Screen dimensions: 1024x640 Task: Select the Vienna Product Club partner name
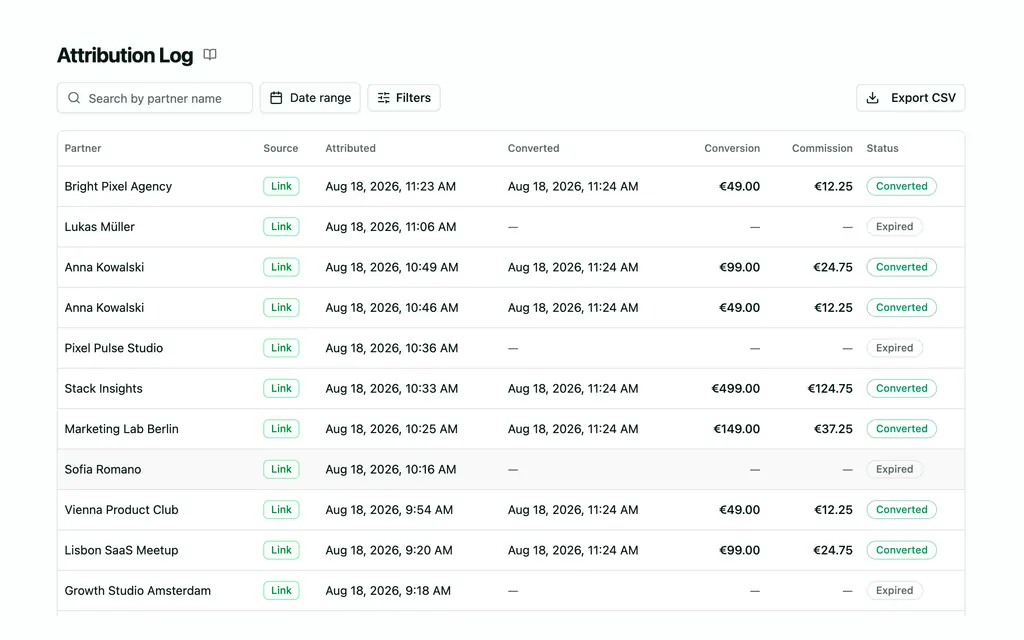[121, 510]
